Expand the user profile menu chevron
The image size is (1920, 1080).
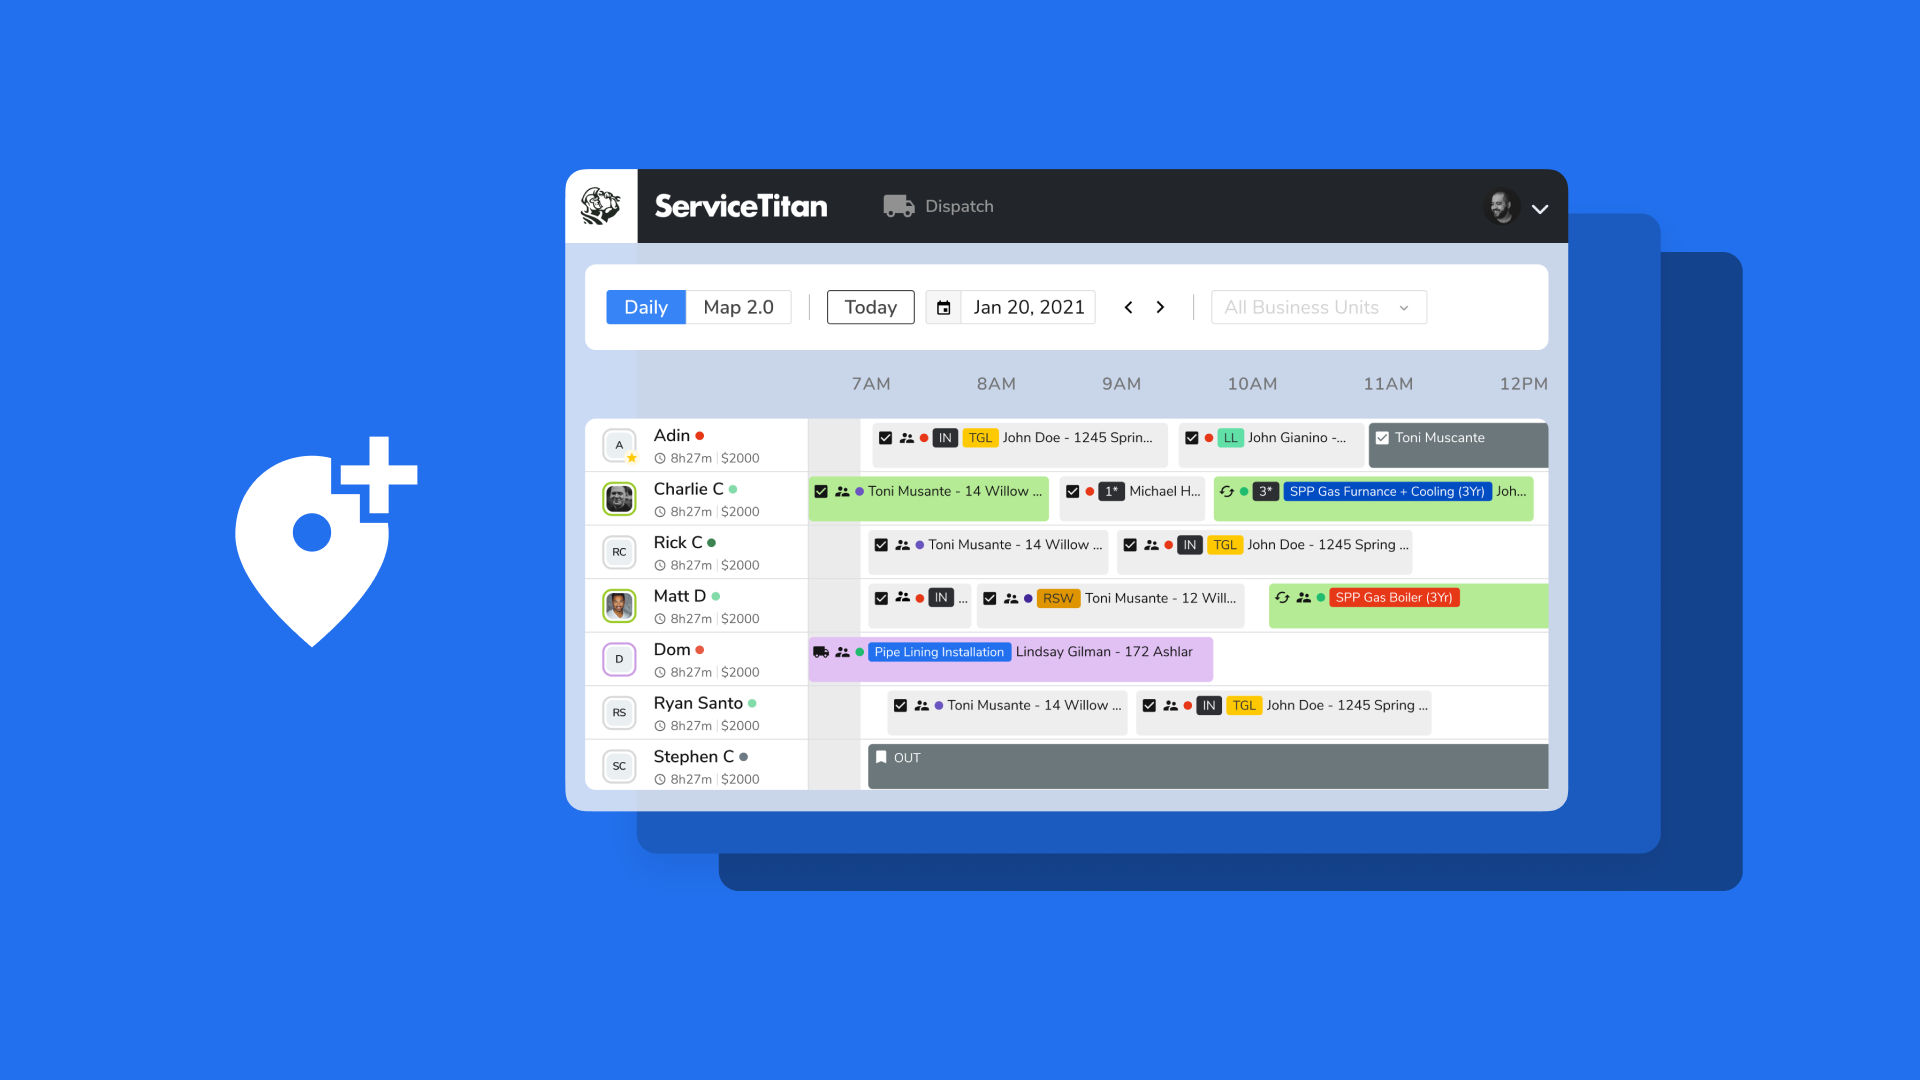pyautogui.click(x=1540, y=209)
